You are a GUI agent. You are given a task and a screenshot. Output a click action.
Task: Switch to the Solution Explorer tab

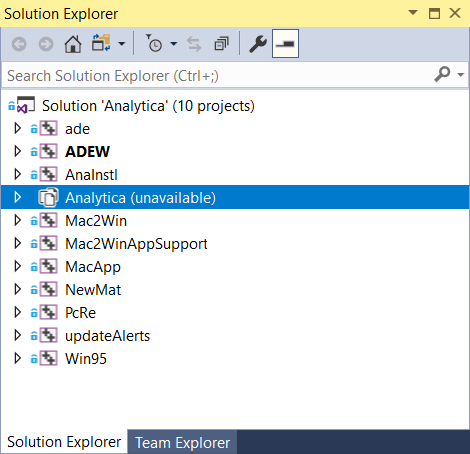pyautogui.click(x=64, y=442)
